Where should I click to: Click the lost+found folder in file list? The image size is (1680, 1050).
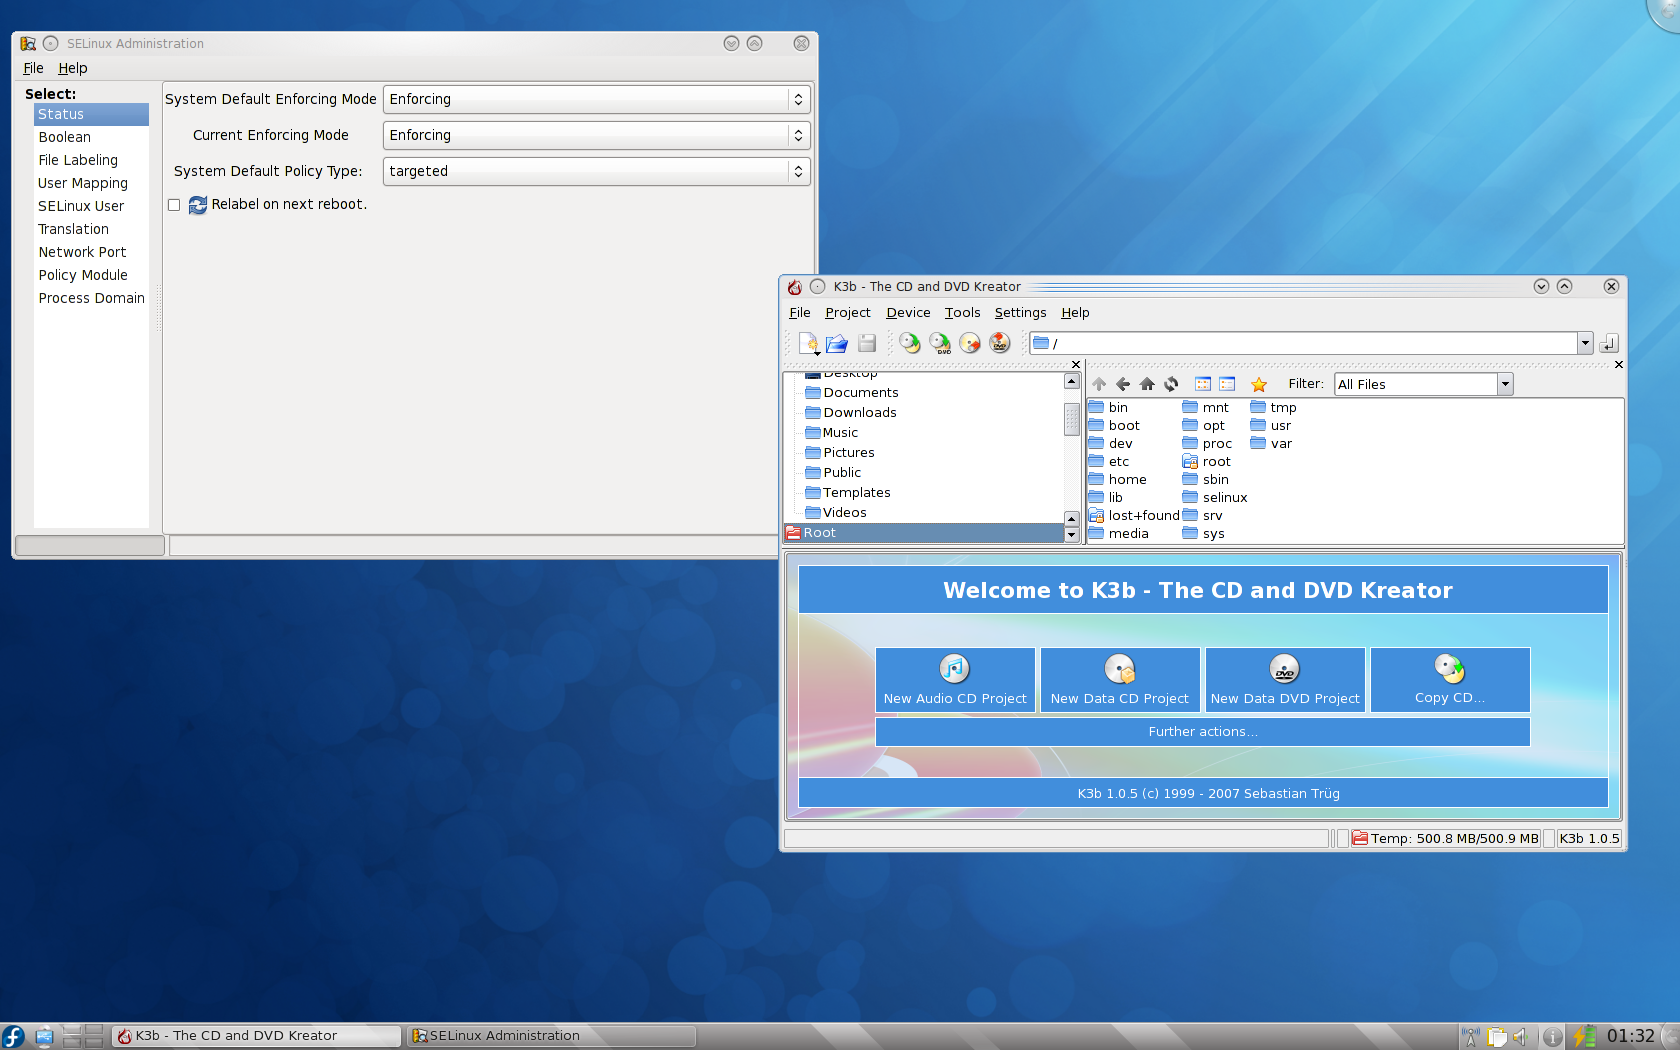[x=1134, y=516]
